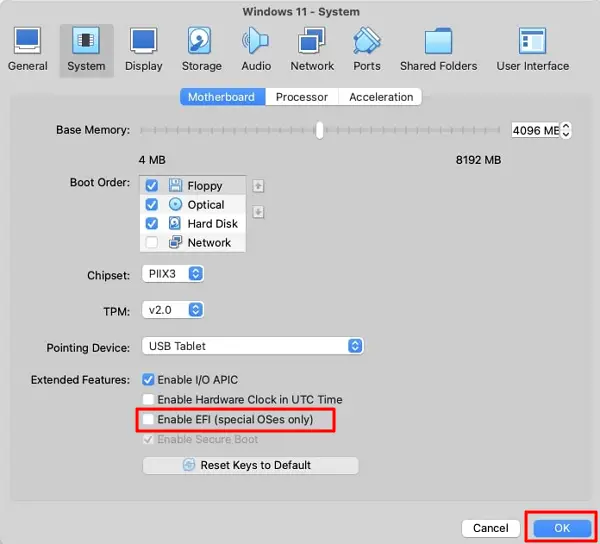Click the Optical boot order label
Image resolution: width=600 pixels, height=544 pixels.
(x=206, y=205)
